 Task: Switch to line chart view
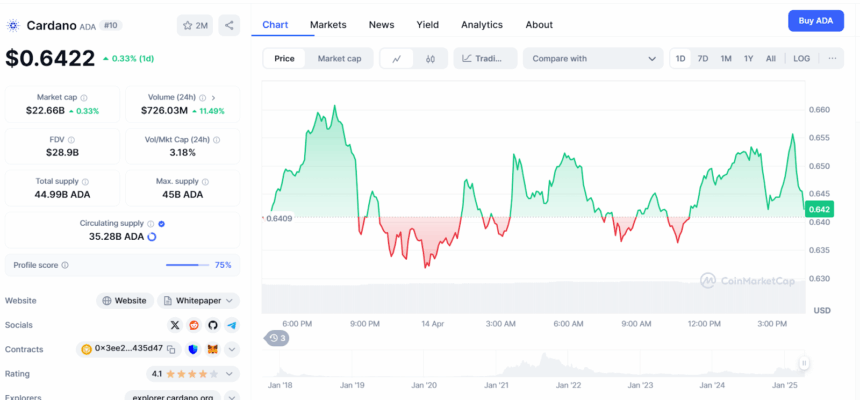pyautogui.click(x=397, y=59)
